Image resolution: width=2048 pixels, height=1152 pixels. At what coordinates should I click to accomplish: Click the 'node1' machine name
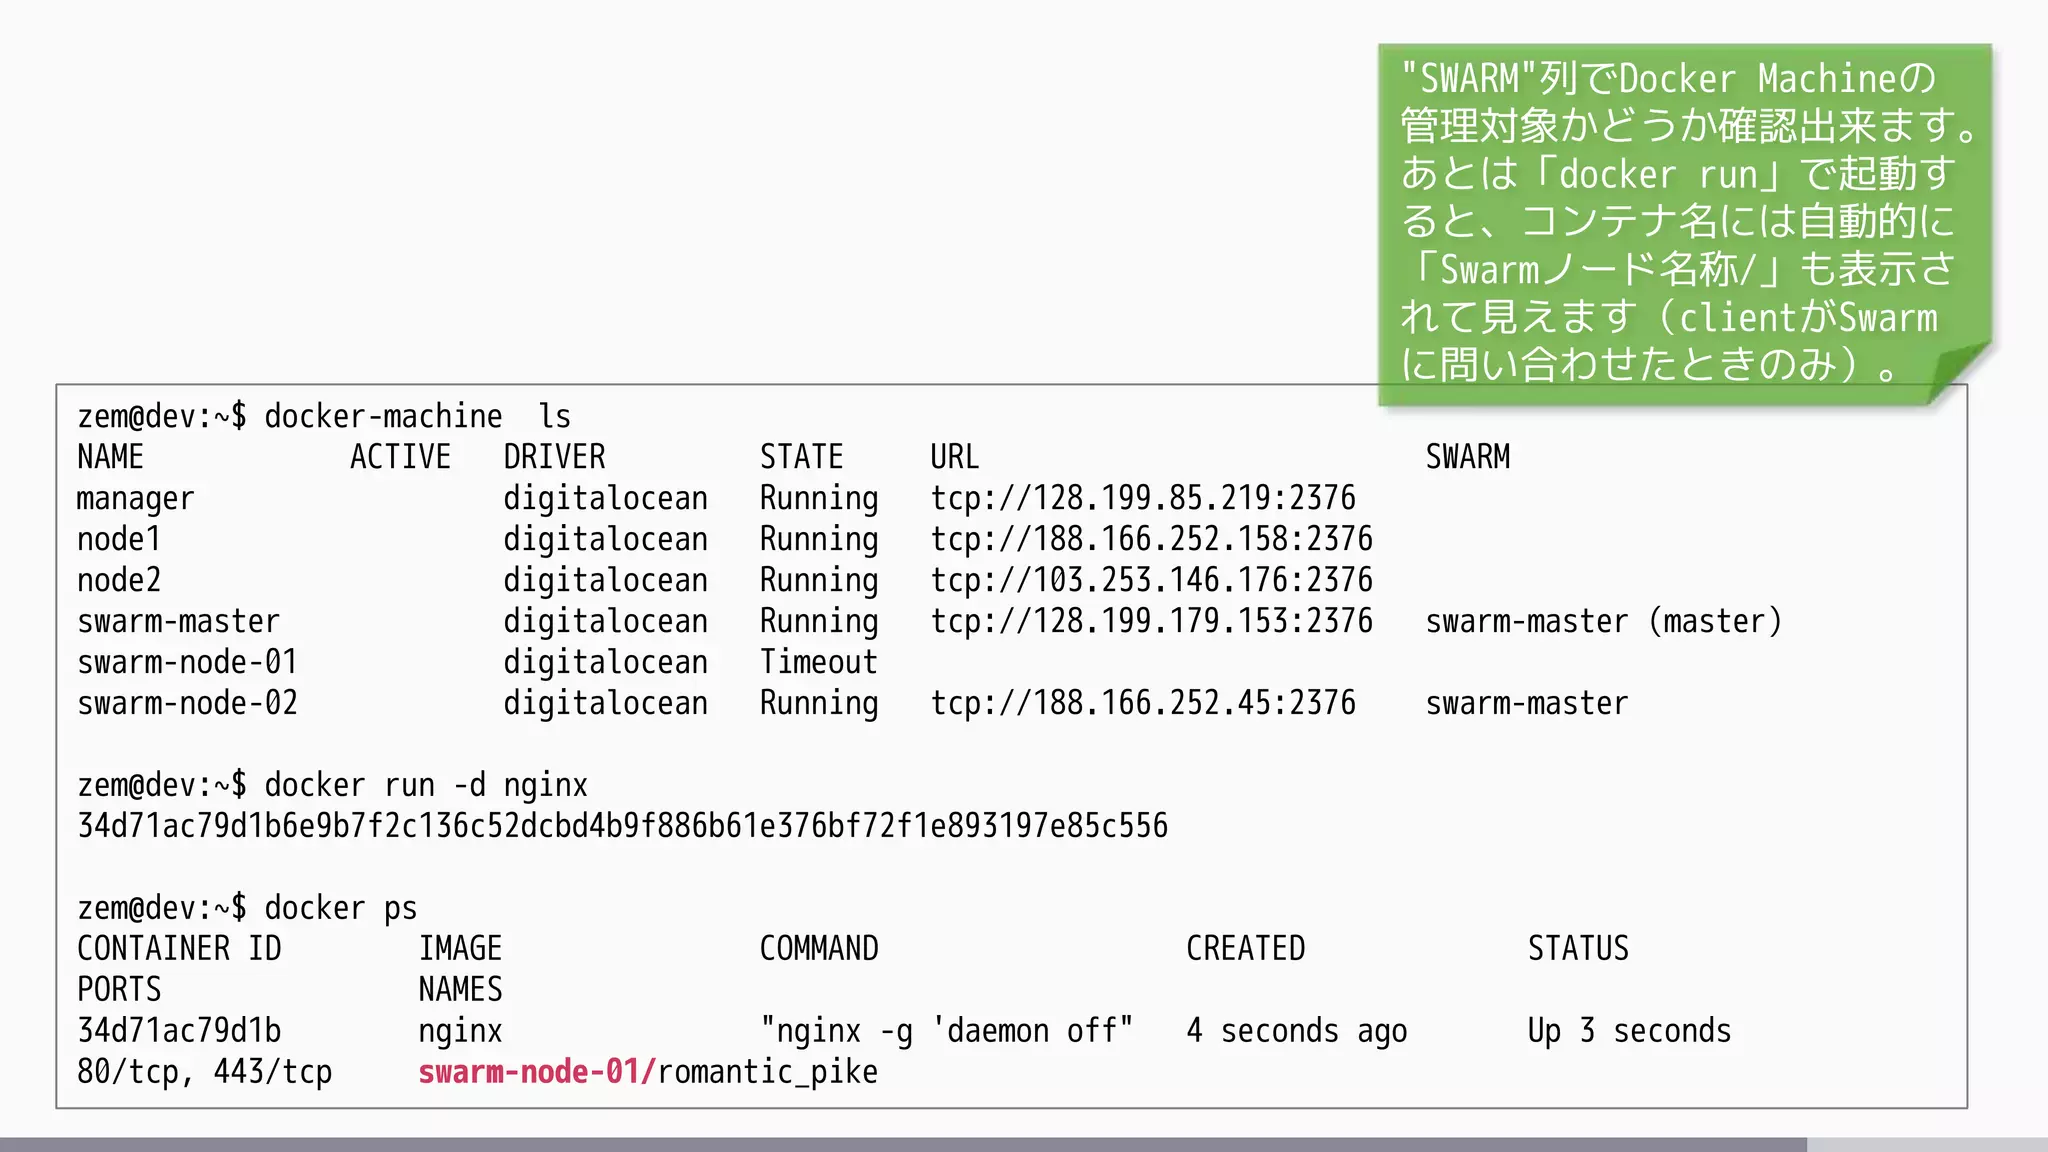click(118, 539)
